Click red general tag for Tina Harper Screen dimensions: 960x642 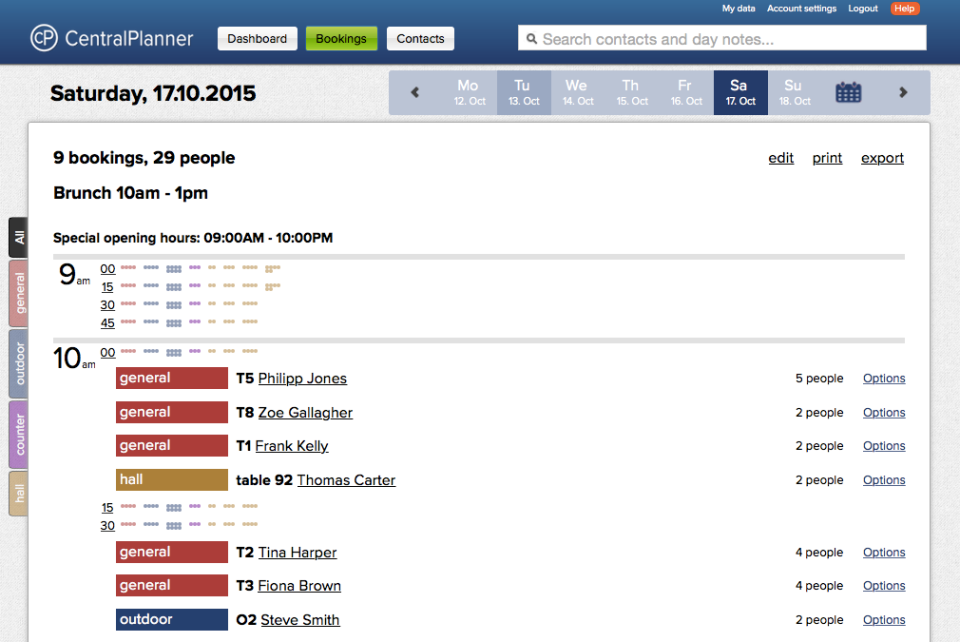[x=172, y=551]
